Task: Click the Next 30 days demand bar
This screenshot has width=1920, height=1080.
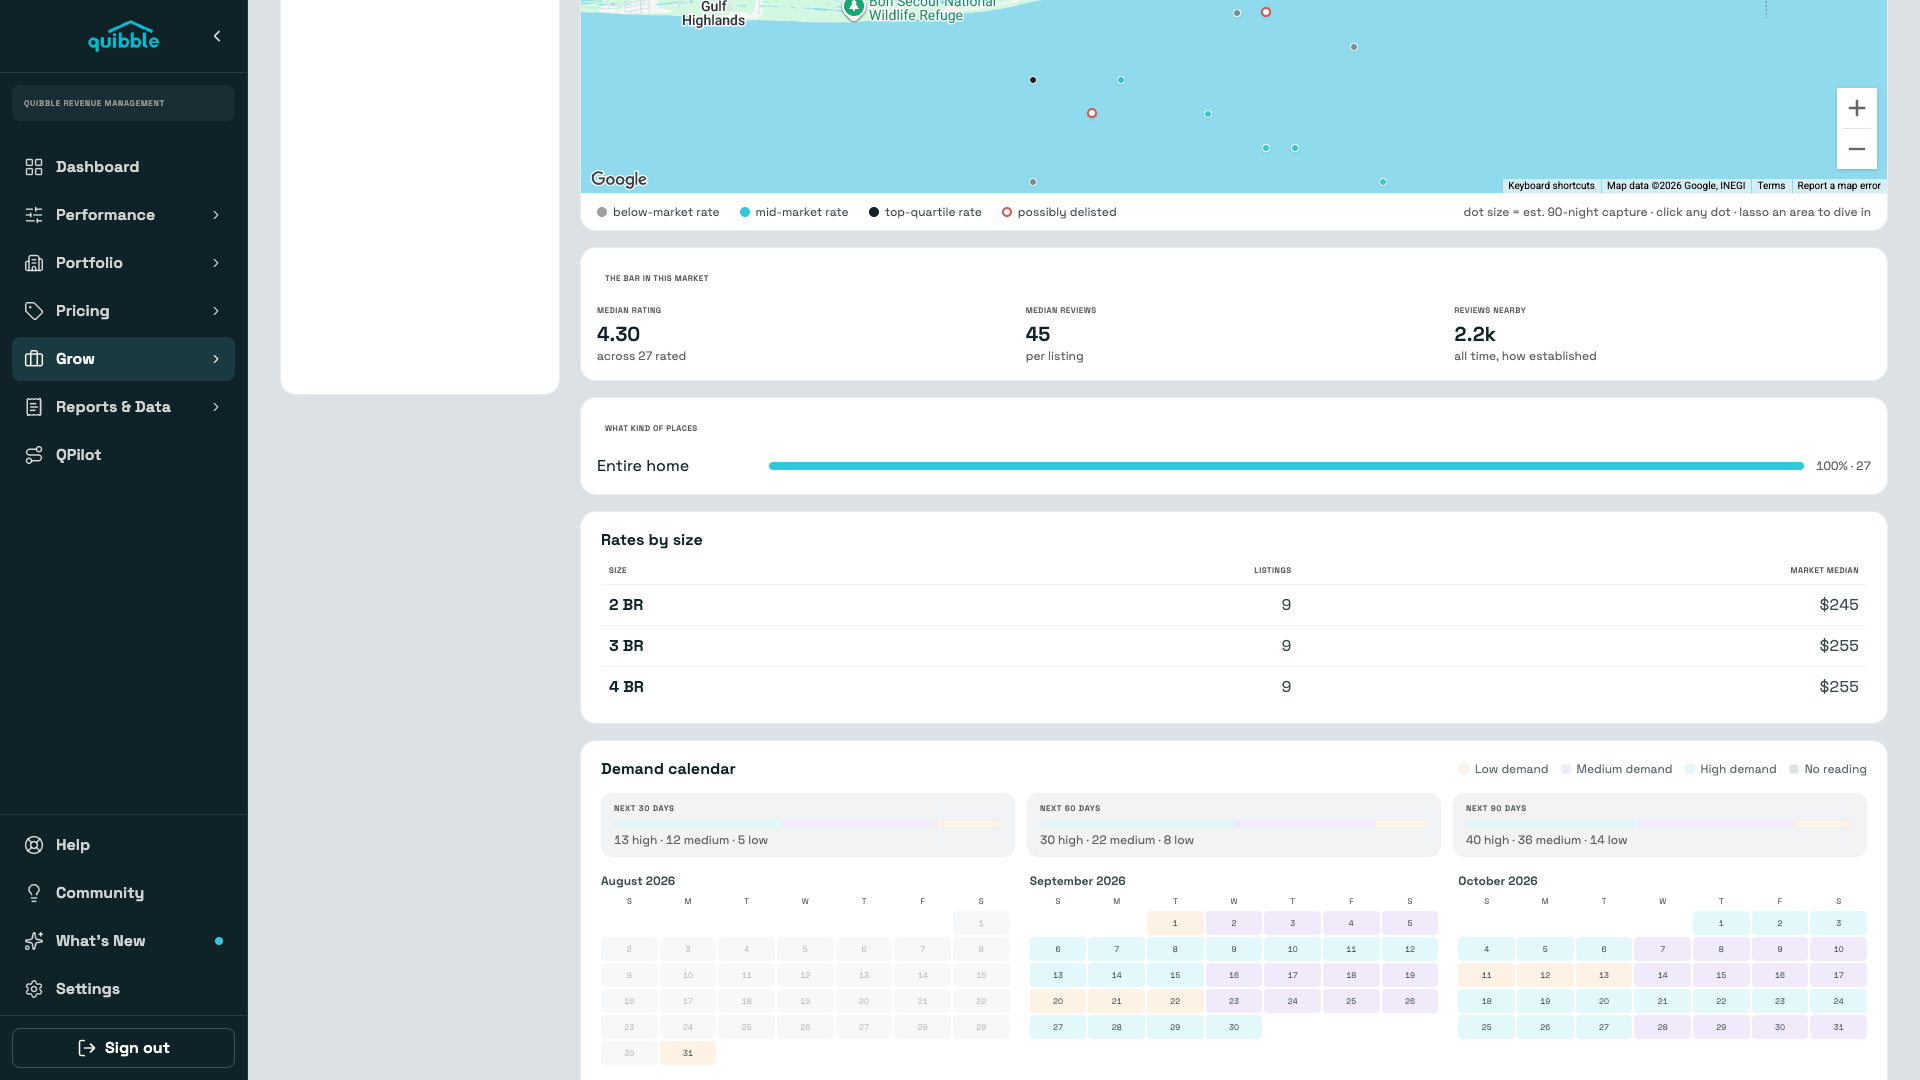Action: click(x=808, y=824)
